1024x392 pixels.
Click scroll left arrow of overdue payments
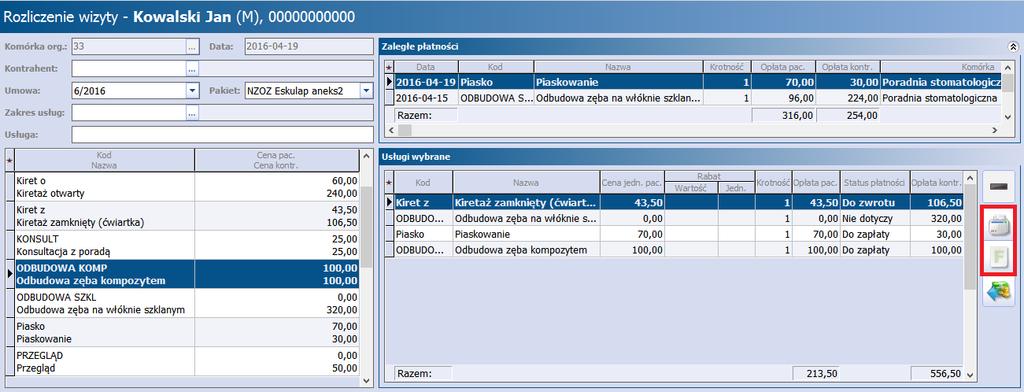(391, 130)
